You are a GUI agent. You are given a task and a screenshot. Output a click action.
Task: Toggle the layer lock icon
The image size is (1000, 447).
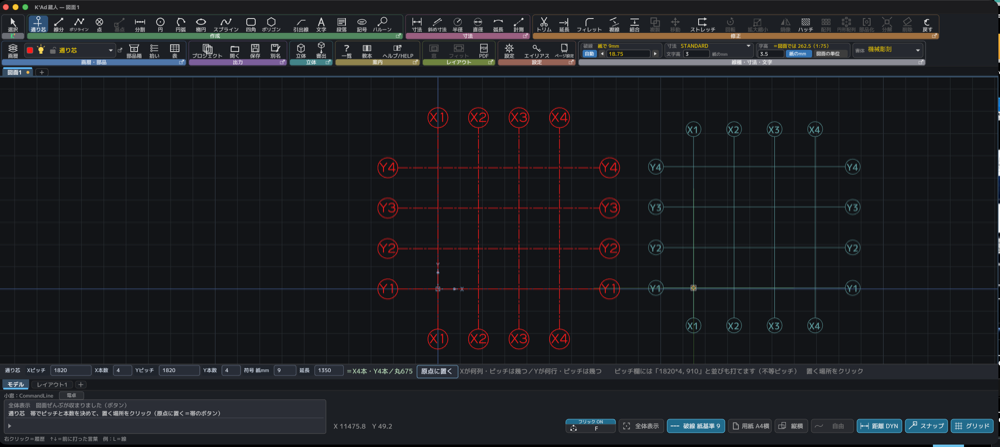[x=52, y=50]
